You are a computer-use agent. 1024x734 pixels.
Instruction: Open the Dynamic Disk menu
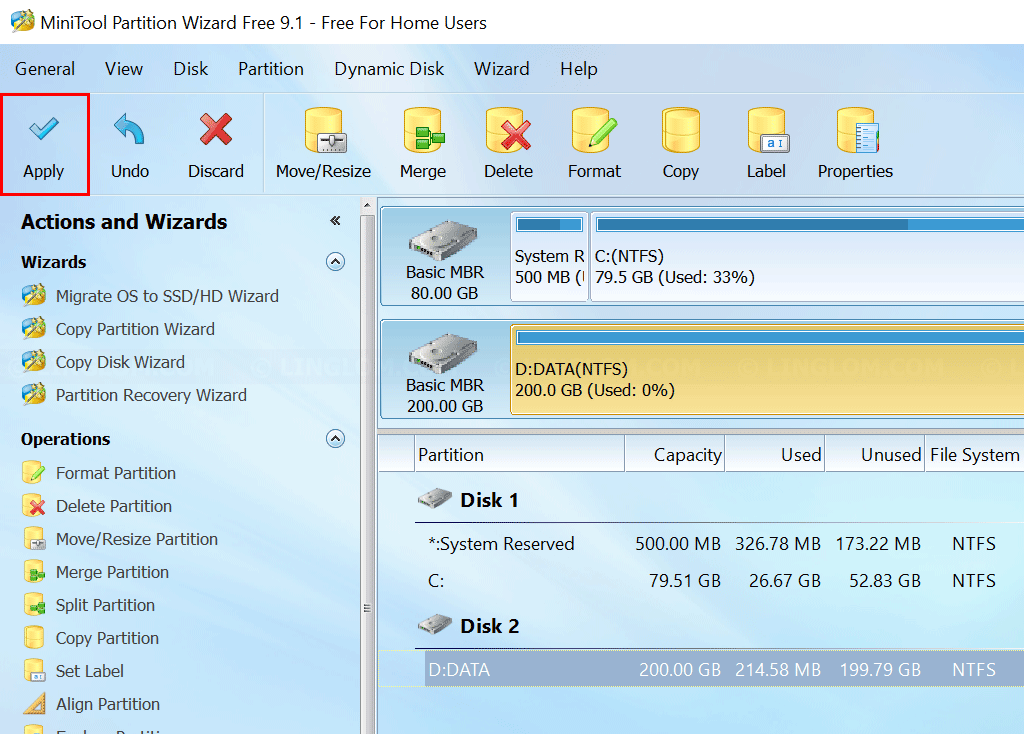coord(389,69)
